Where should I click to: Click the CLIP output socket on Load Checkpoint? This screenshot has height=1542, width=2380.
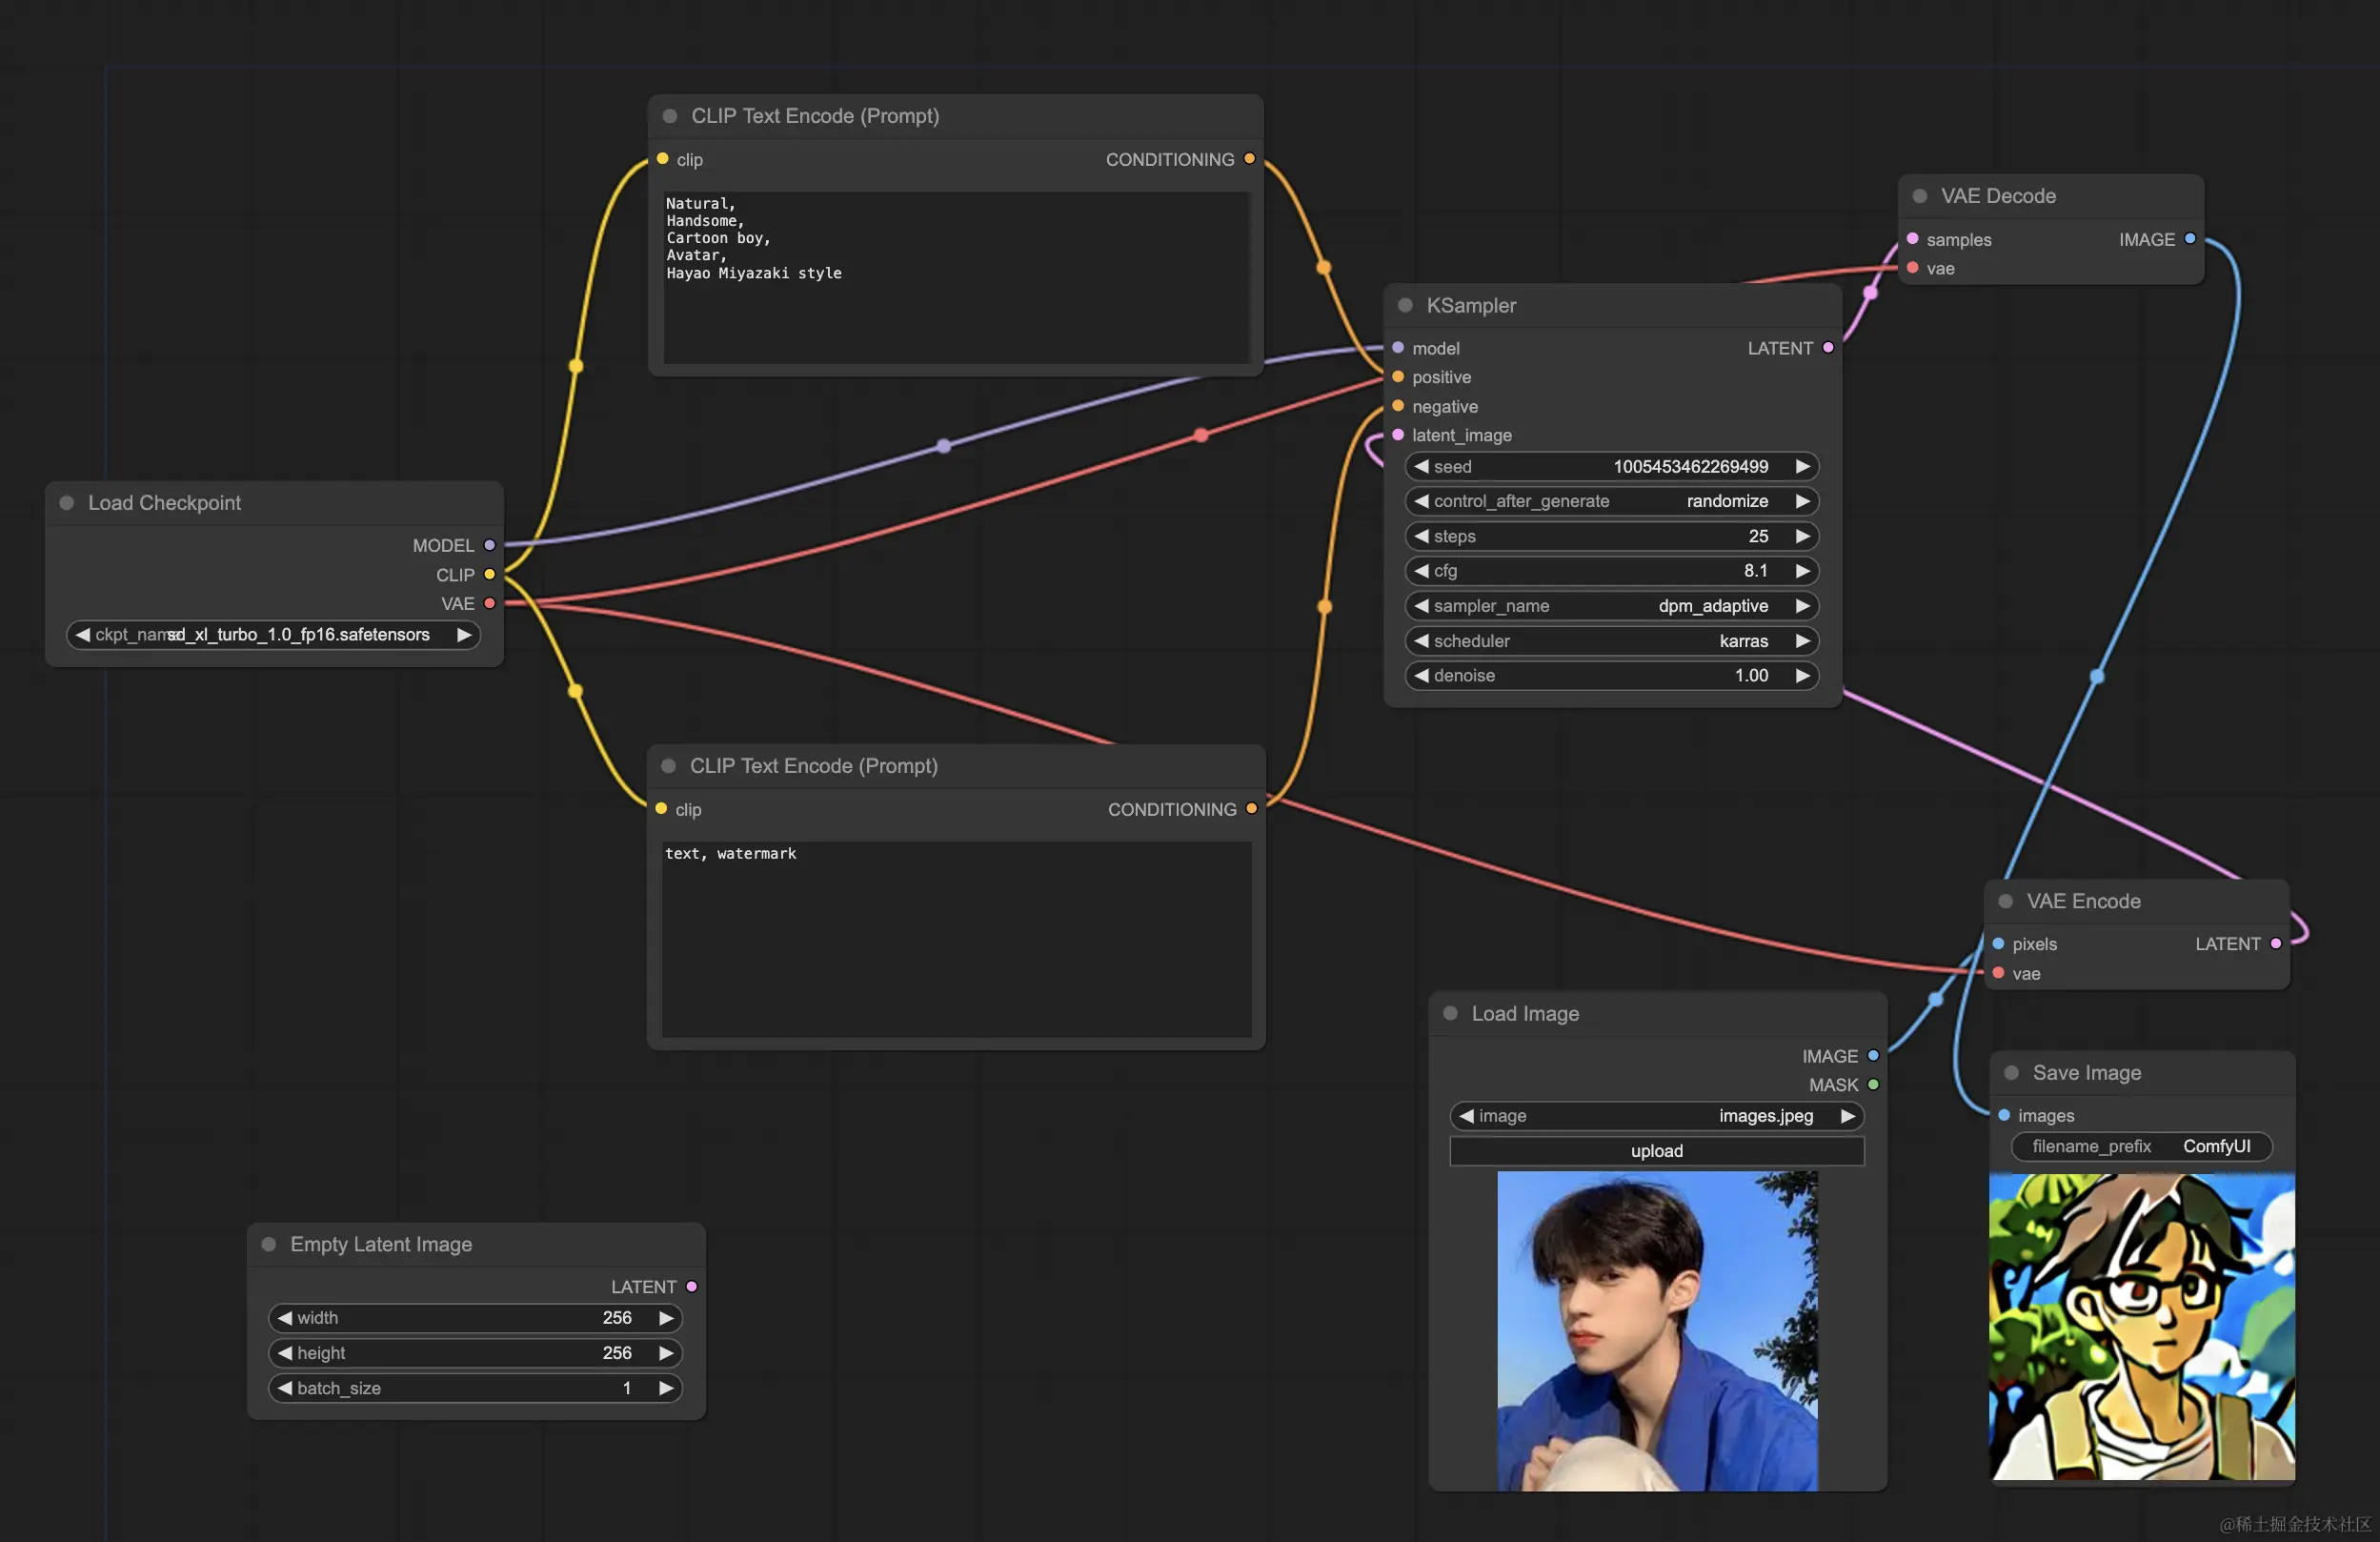click(x=490, y=574)
